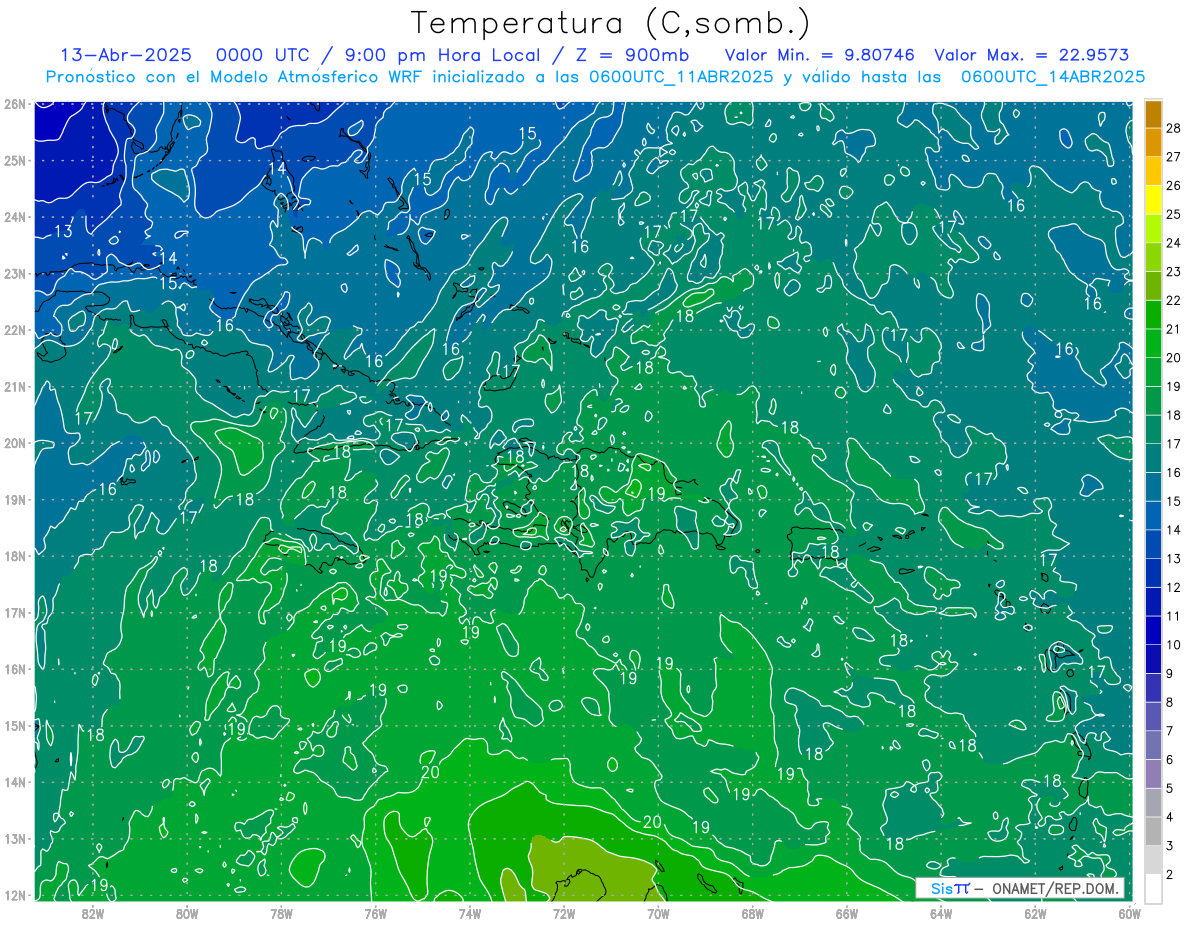Click the 62W longitude axis label

tap(1035, 913)
